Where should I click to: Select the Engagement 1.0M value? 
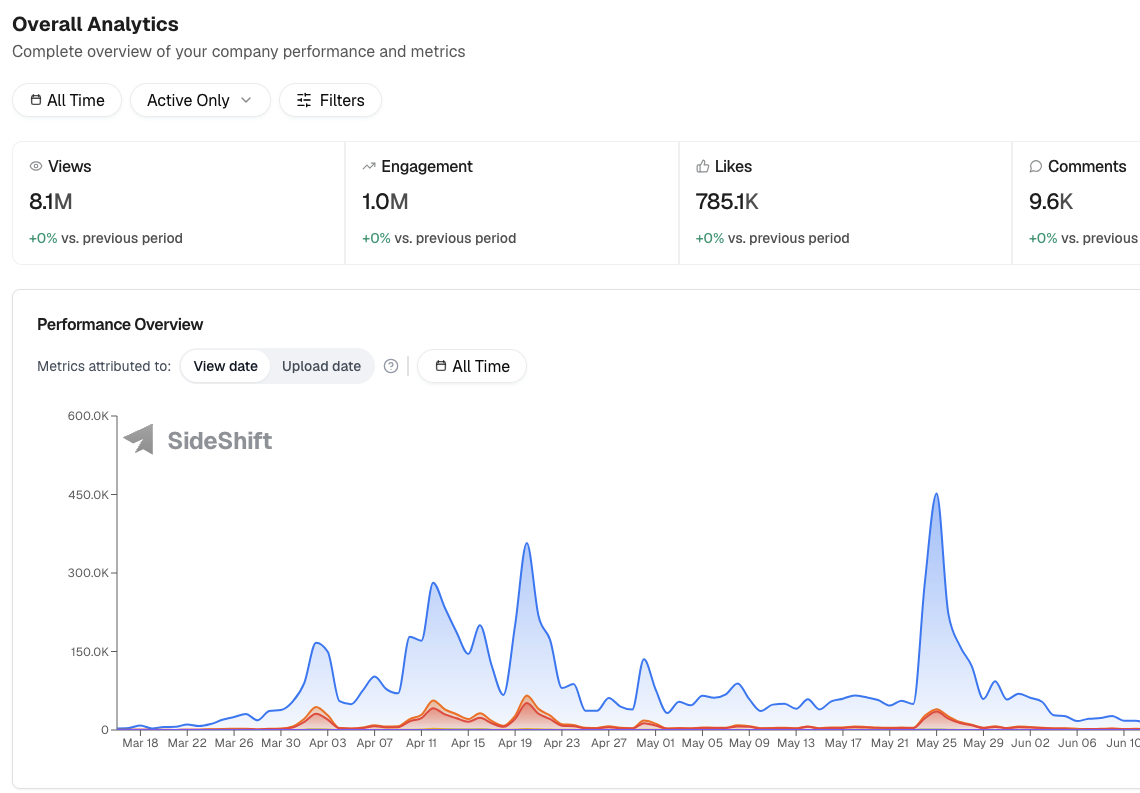385,201
